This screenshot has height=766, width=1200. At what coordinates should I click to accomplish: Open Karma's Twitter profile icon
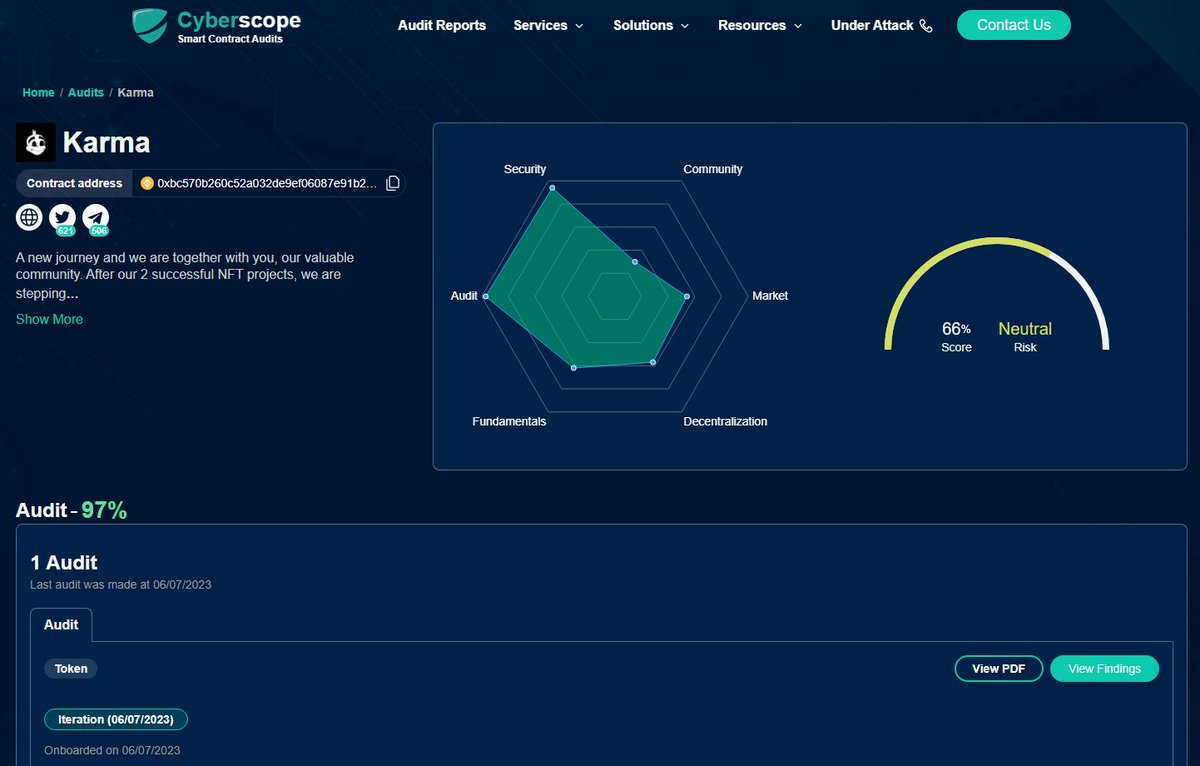click(63, 217)
